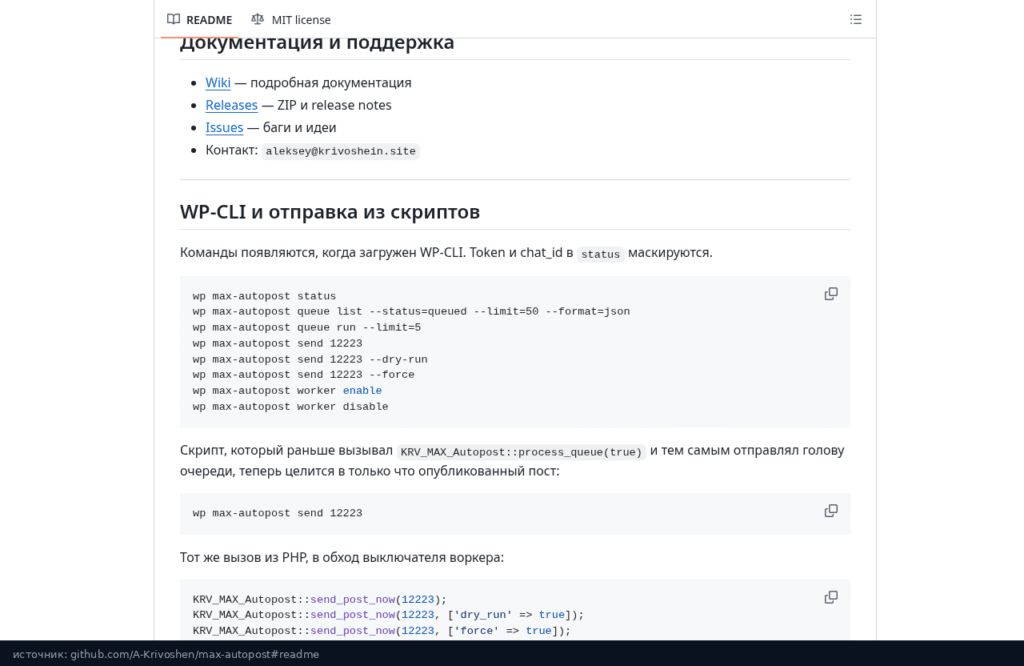Click the PHP line with 'dry_run' => true

point(388,615)
